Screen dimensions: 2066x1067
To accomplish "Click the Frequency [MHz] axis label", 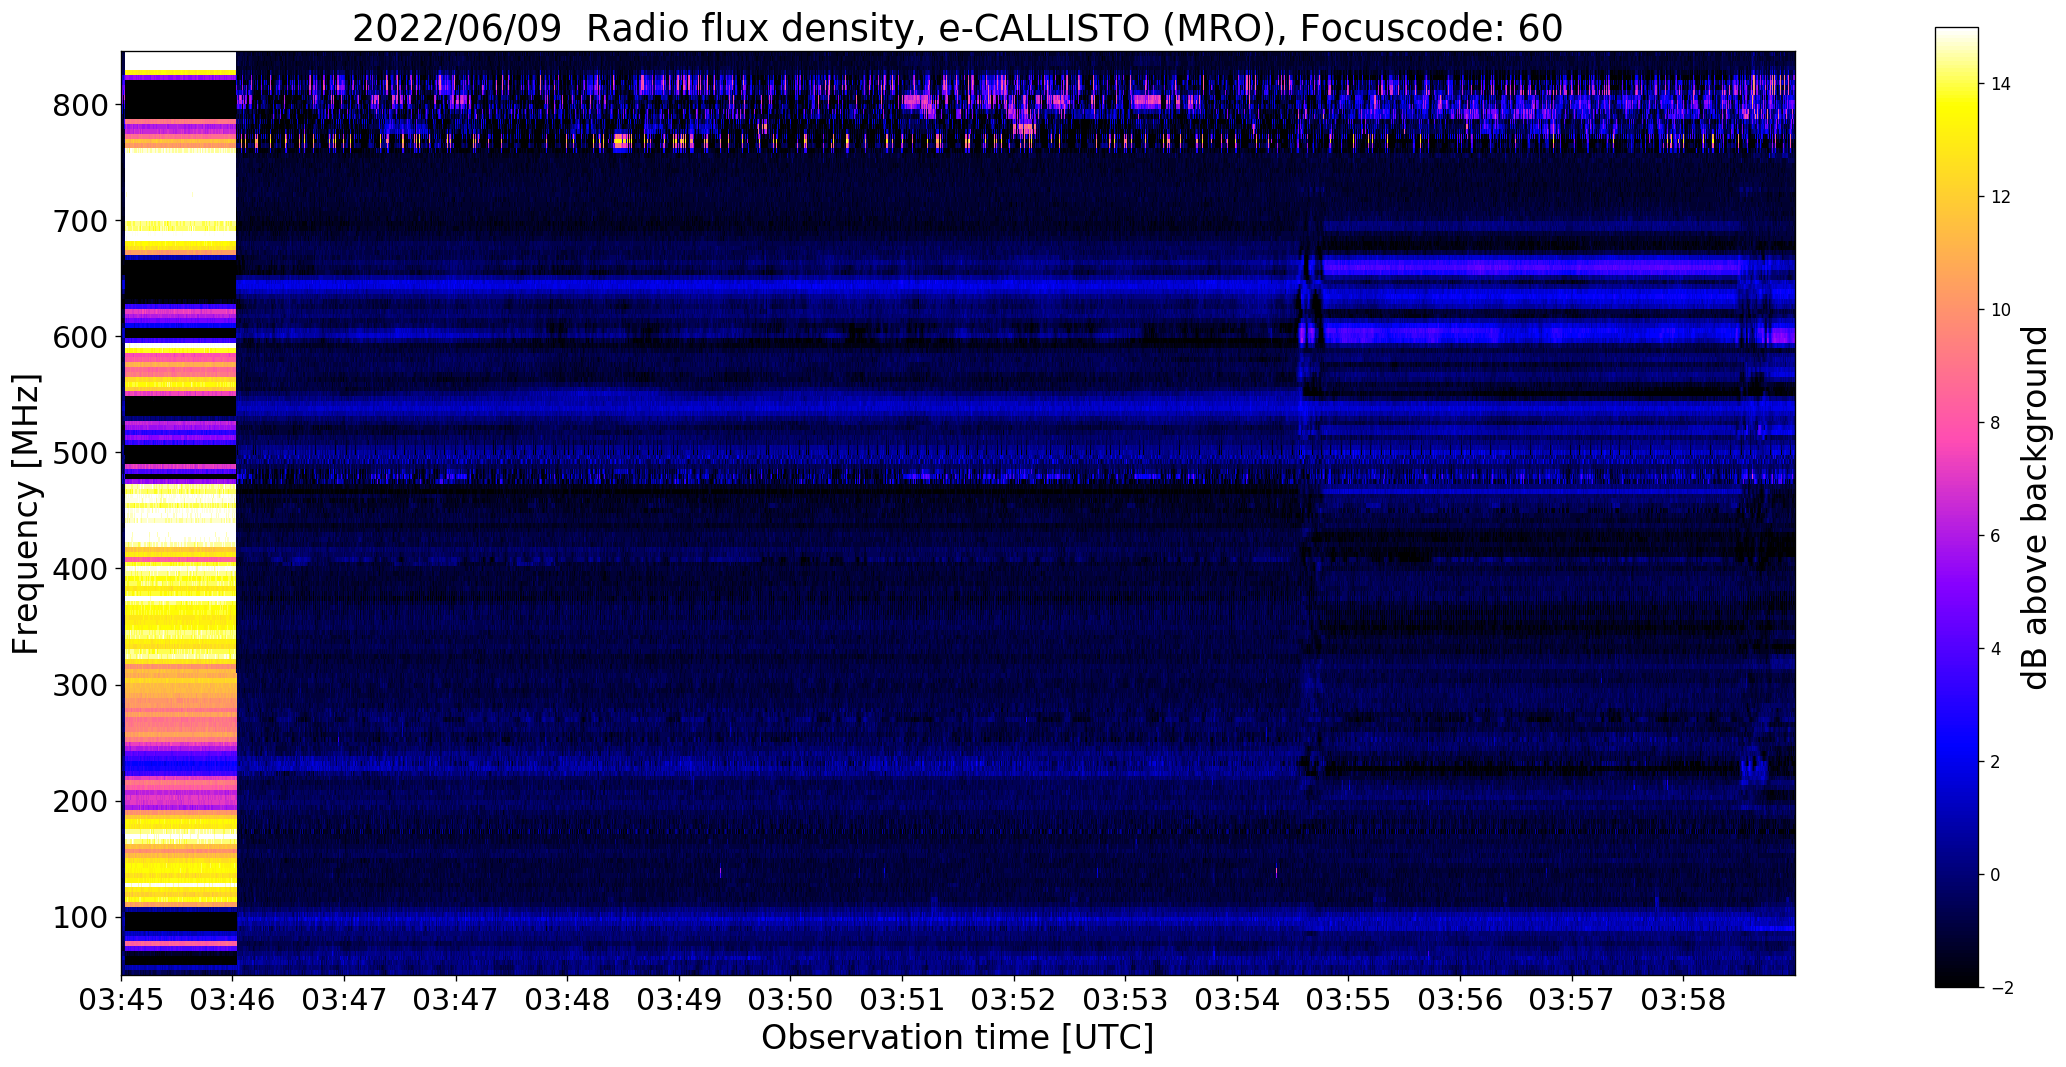I will pyautogui.click(x=26, y=514).
